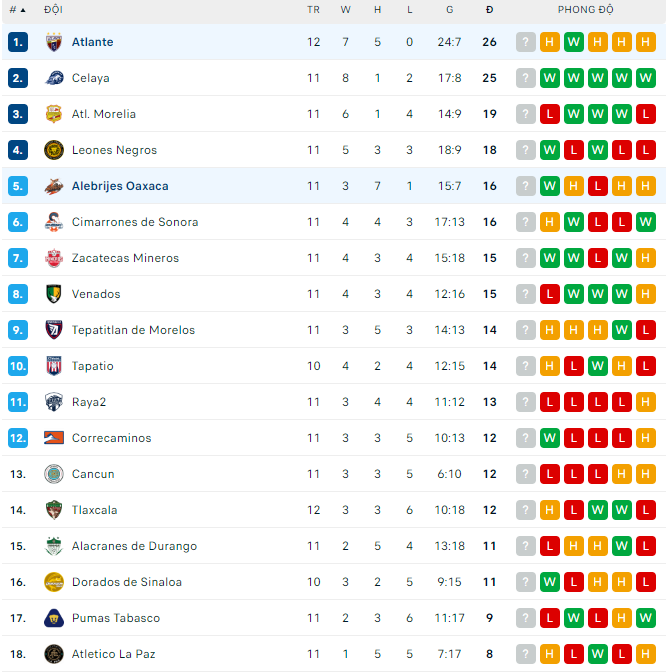Click the Leones Negros lion crest
The height and width of the screenshot is (672, 667).
tap(54, 150)
